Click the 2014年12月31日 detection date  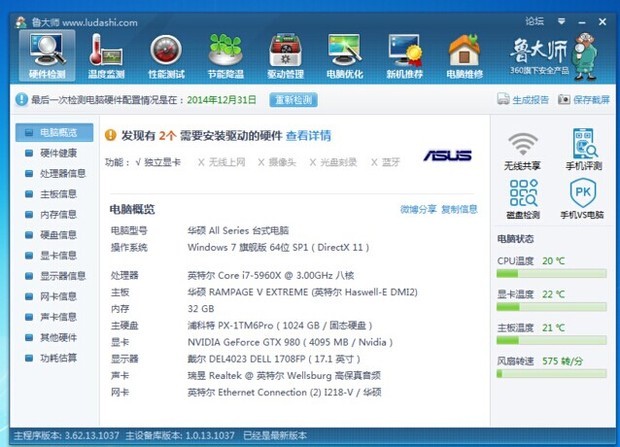[x=221, y=100]
